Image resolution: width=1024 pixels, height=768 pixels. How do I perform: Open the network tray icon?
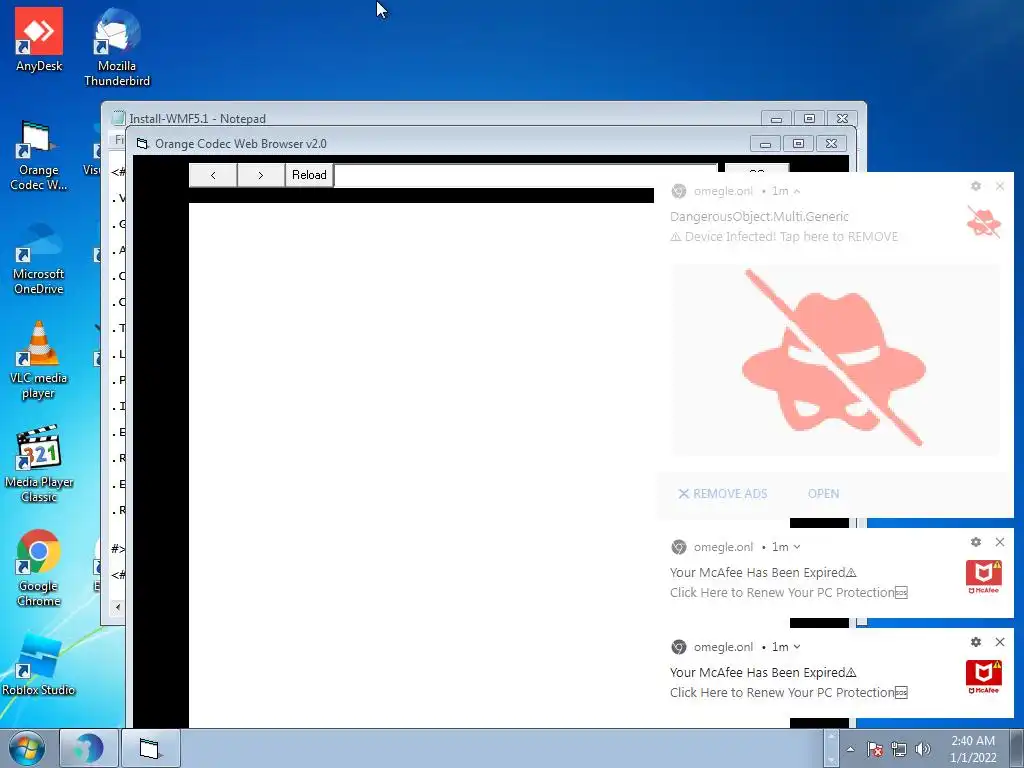pyautogui.click(x=899, y=749)
